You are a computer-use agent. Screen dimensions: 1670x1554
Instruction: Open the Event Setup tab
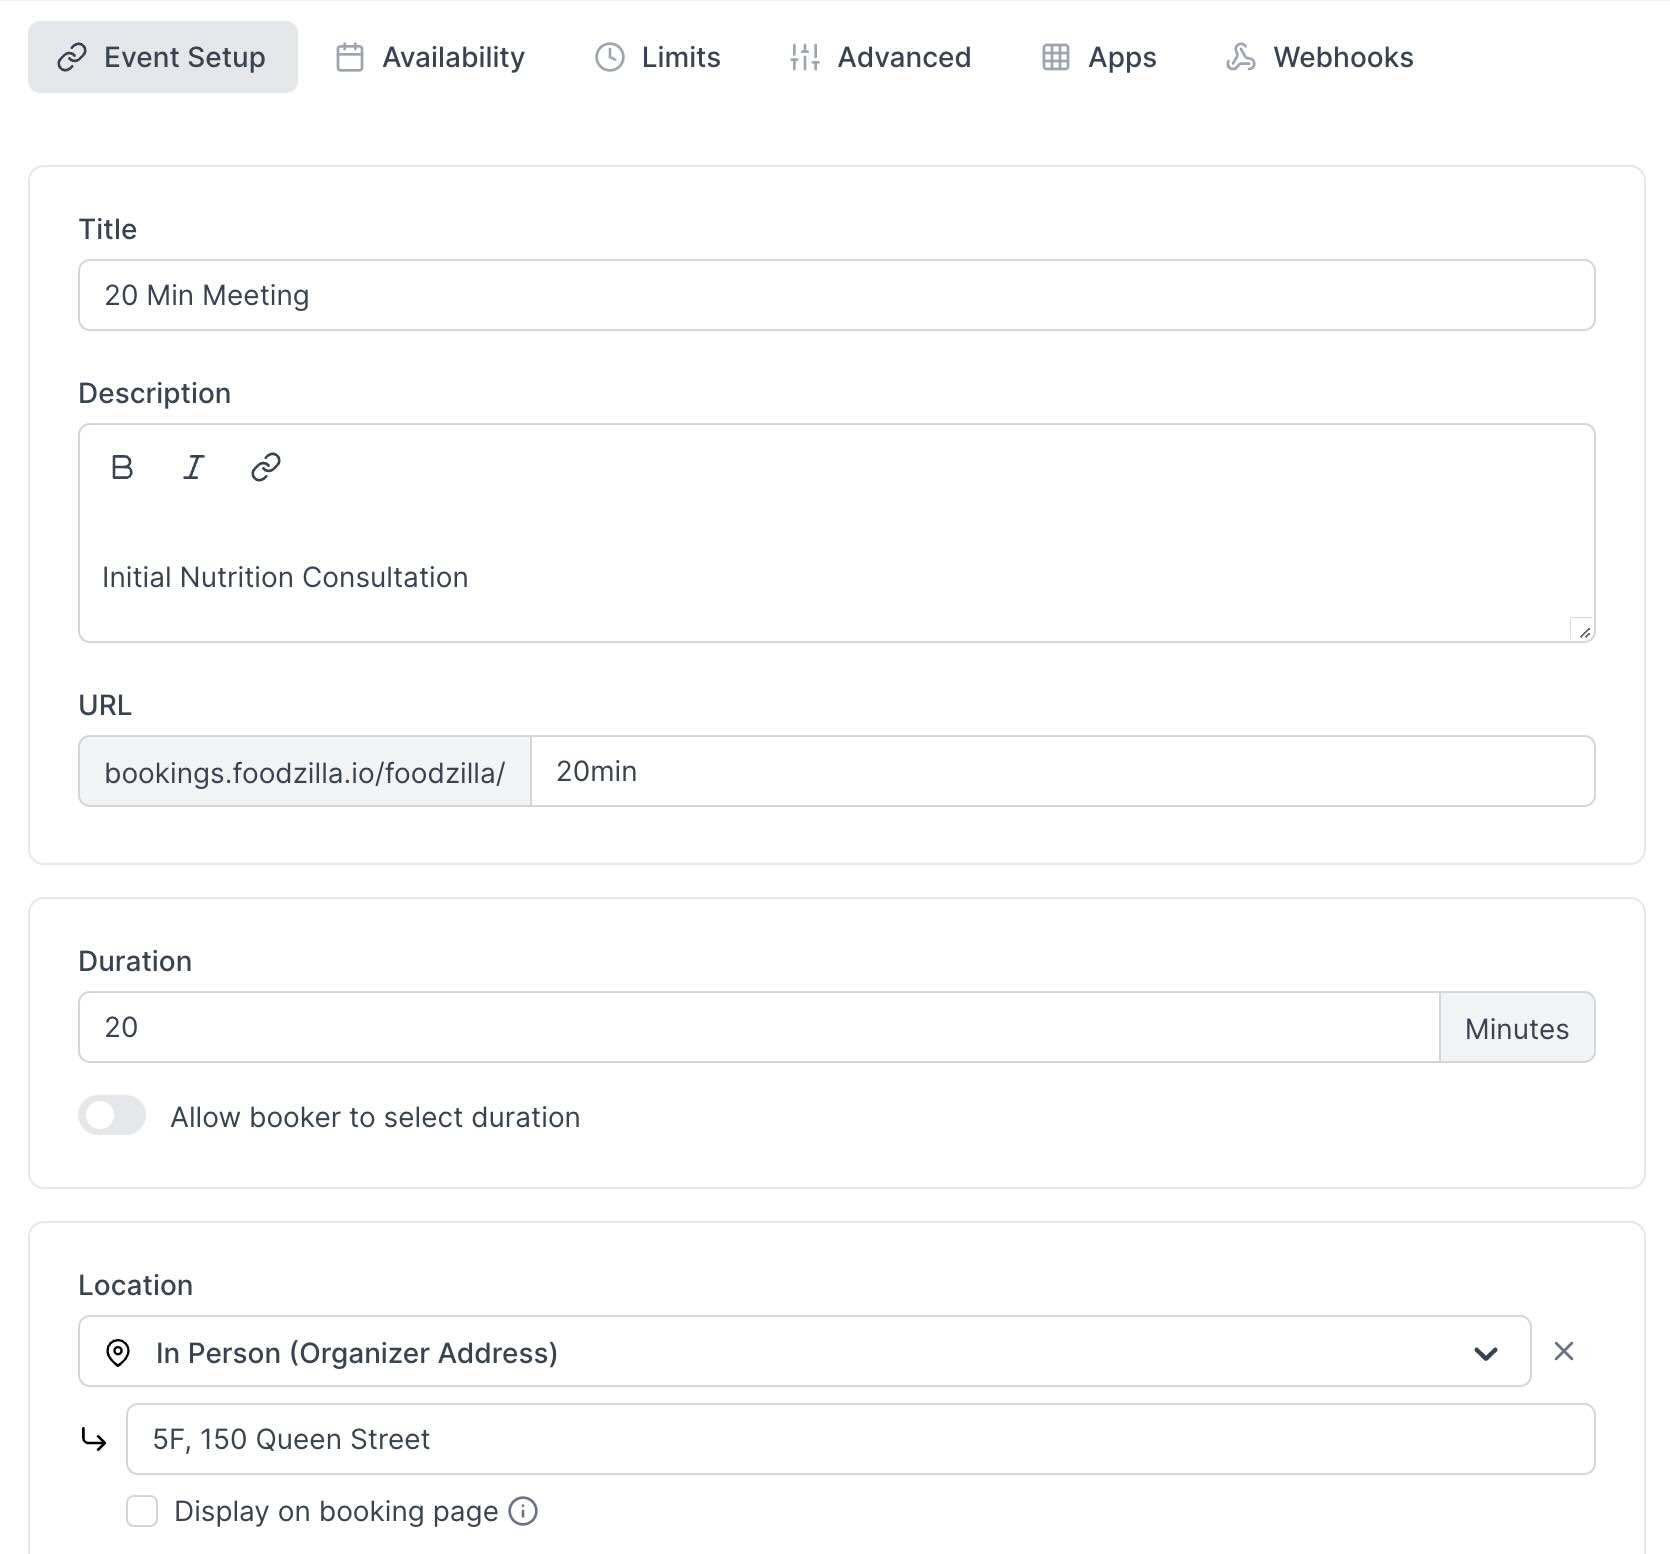pos(163,57)
